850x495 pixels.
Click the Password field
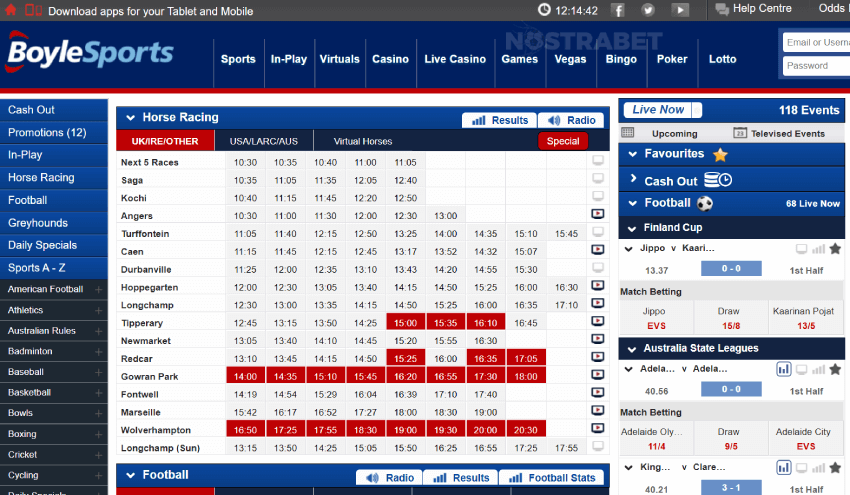tap(816, 66)
